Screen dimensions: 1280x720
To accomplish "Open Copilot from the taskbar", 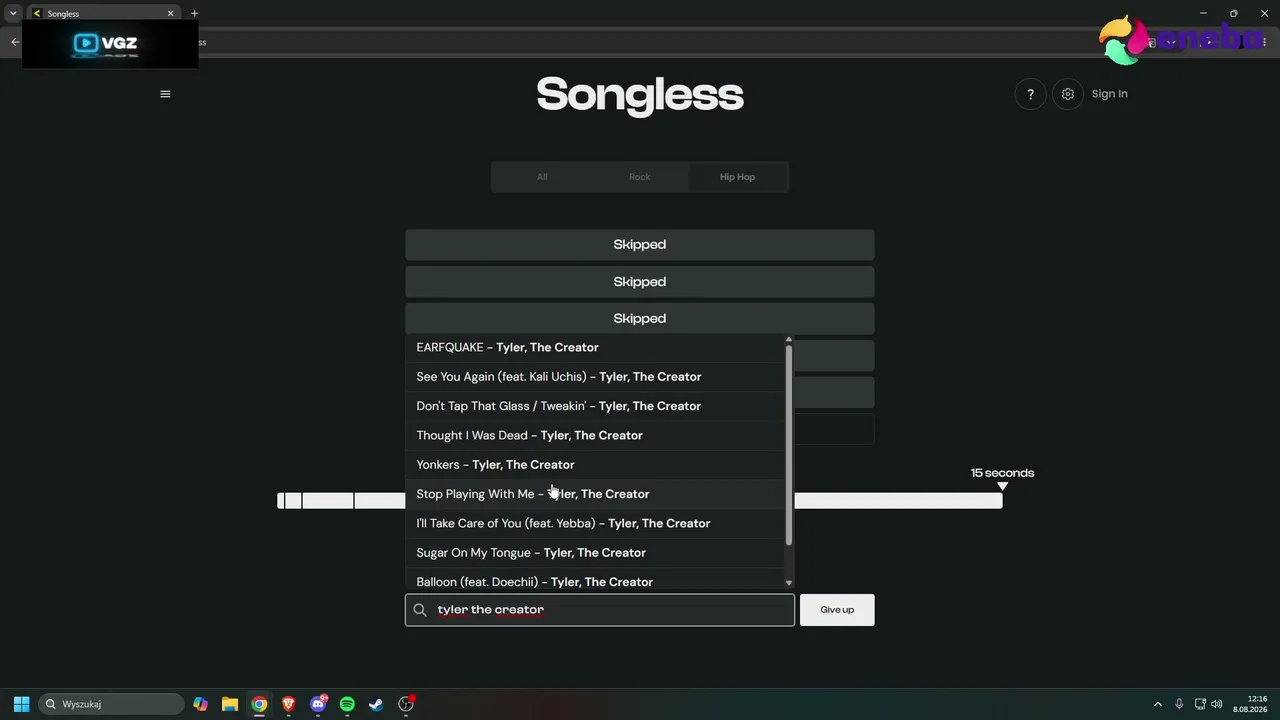I will coord(201,704).
